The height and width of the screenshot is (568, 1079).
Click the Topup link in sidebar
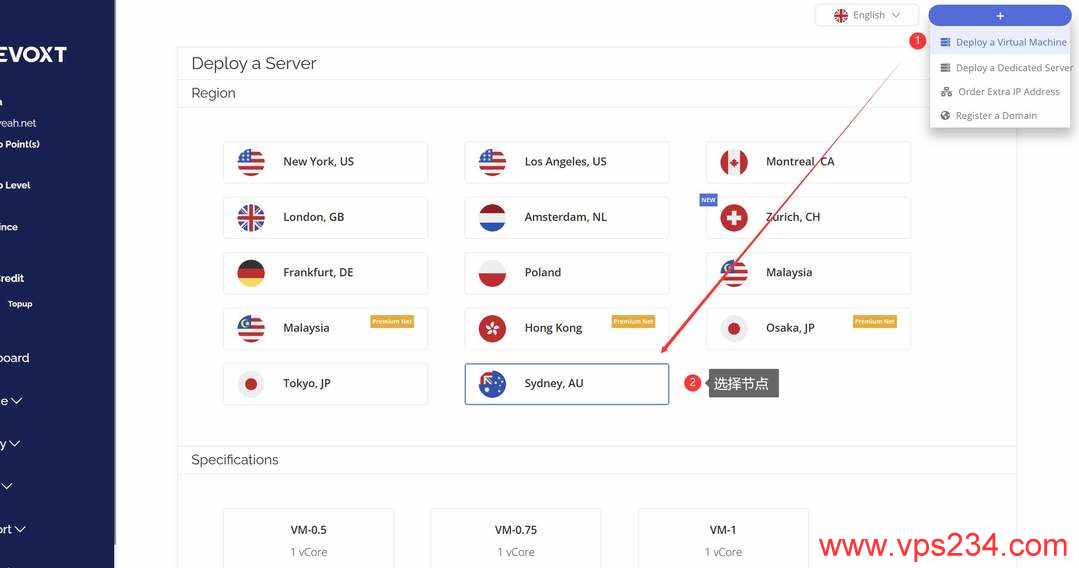click(x=20, y=304)
